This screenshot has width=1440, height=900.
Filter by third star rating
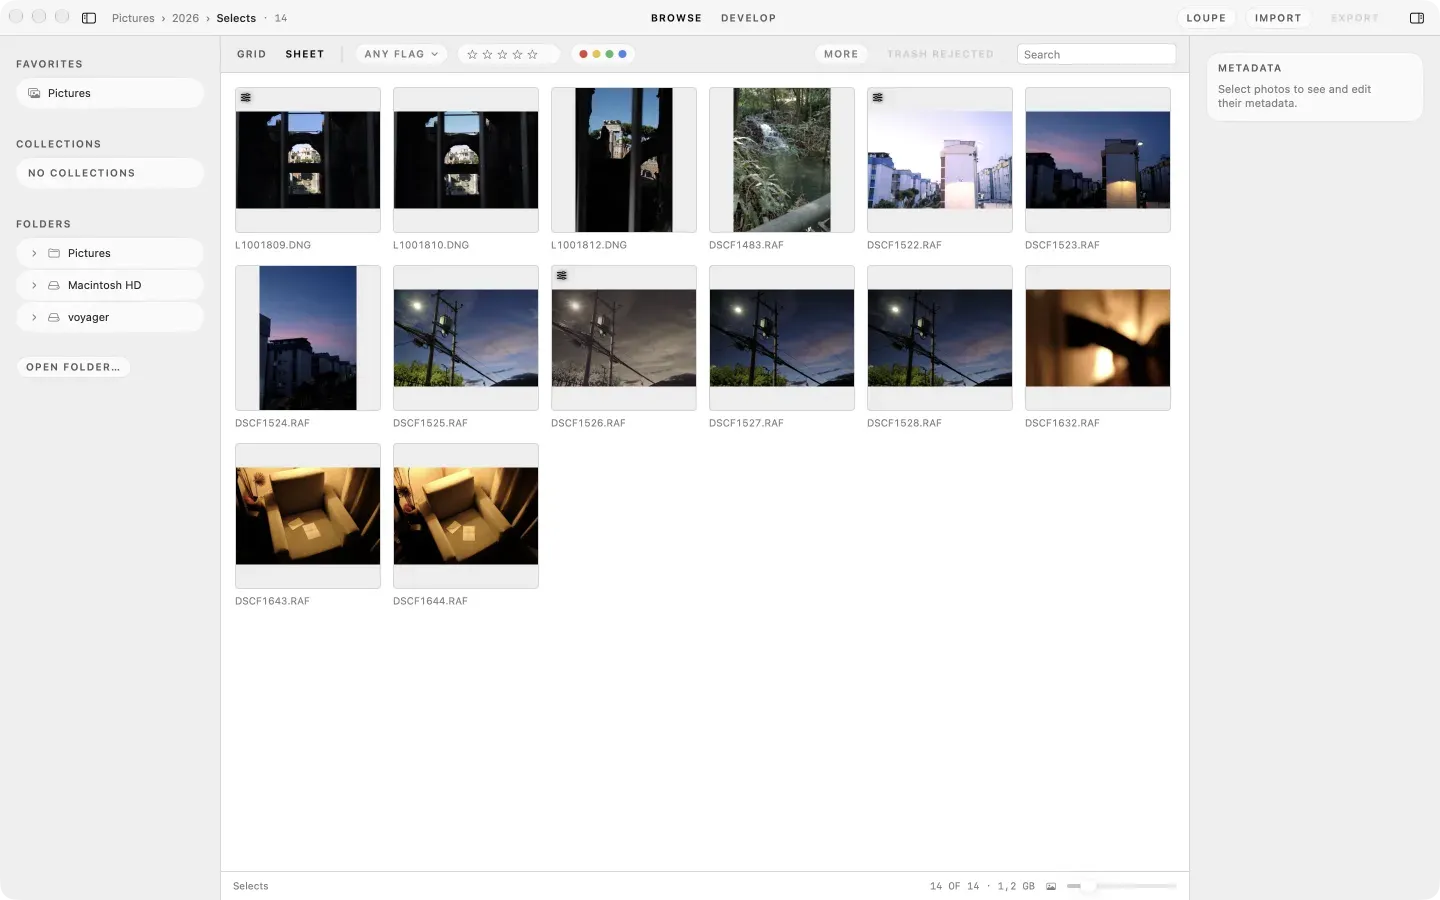[x=502, y=55]
